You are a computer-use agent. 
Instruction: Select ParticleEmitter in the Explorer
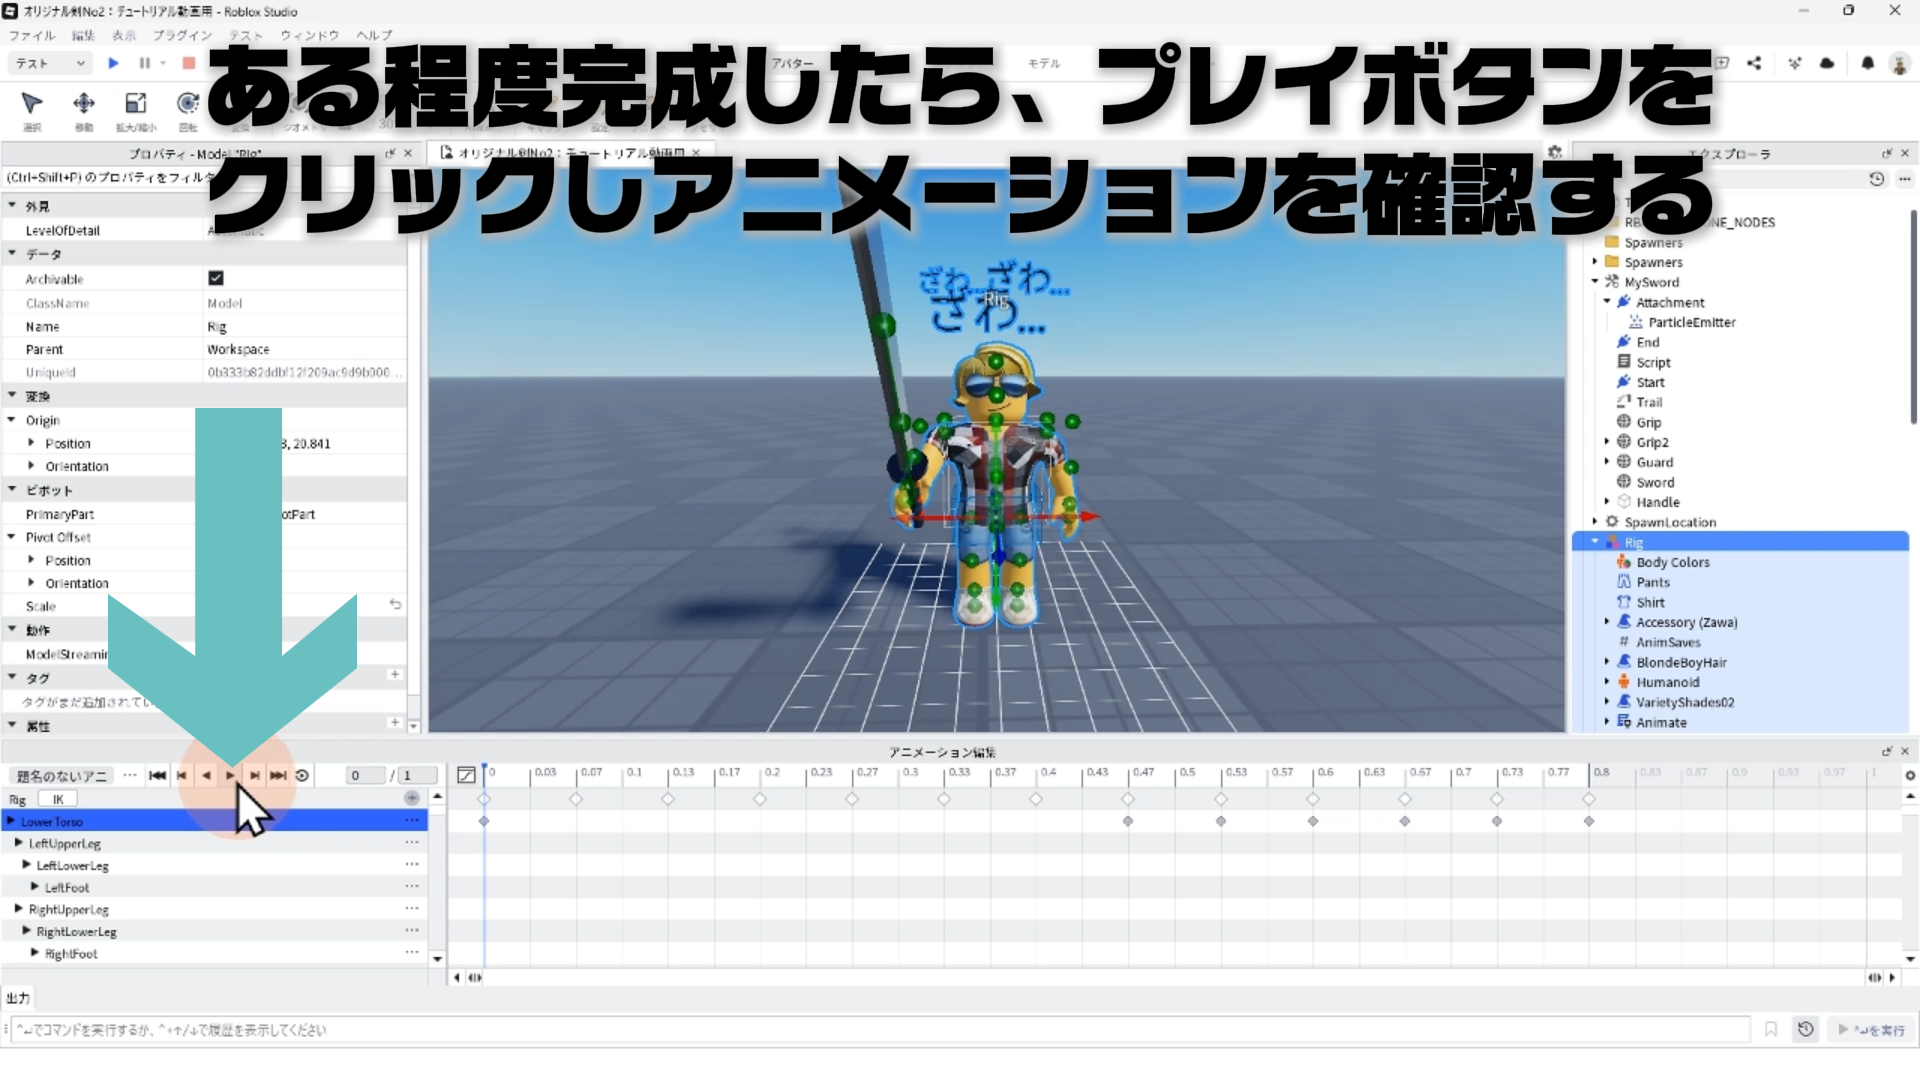click(1691, 322)
